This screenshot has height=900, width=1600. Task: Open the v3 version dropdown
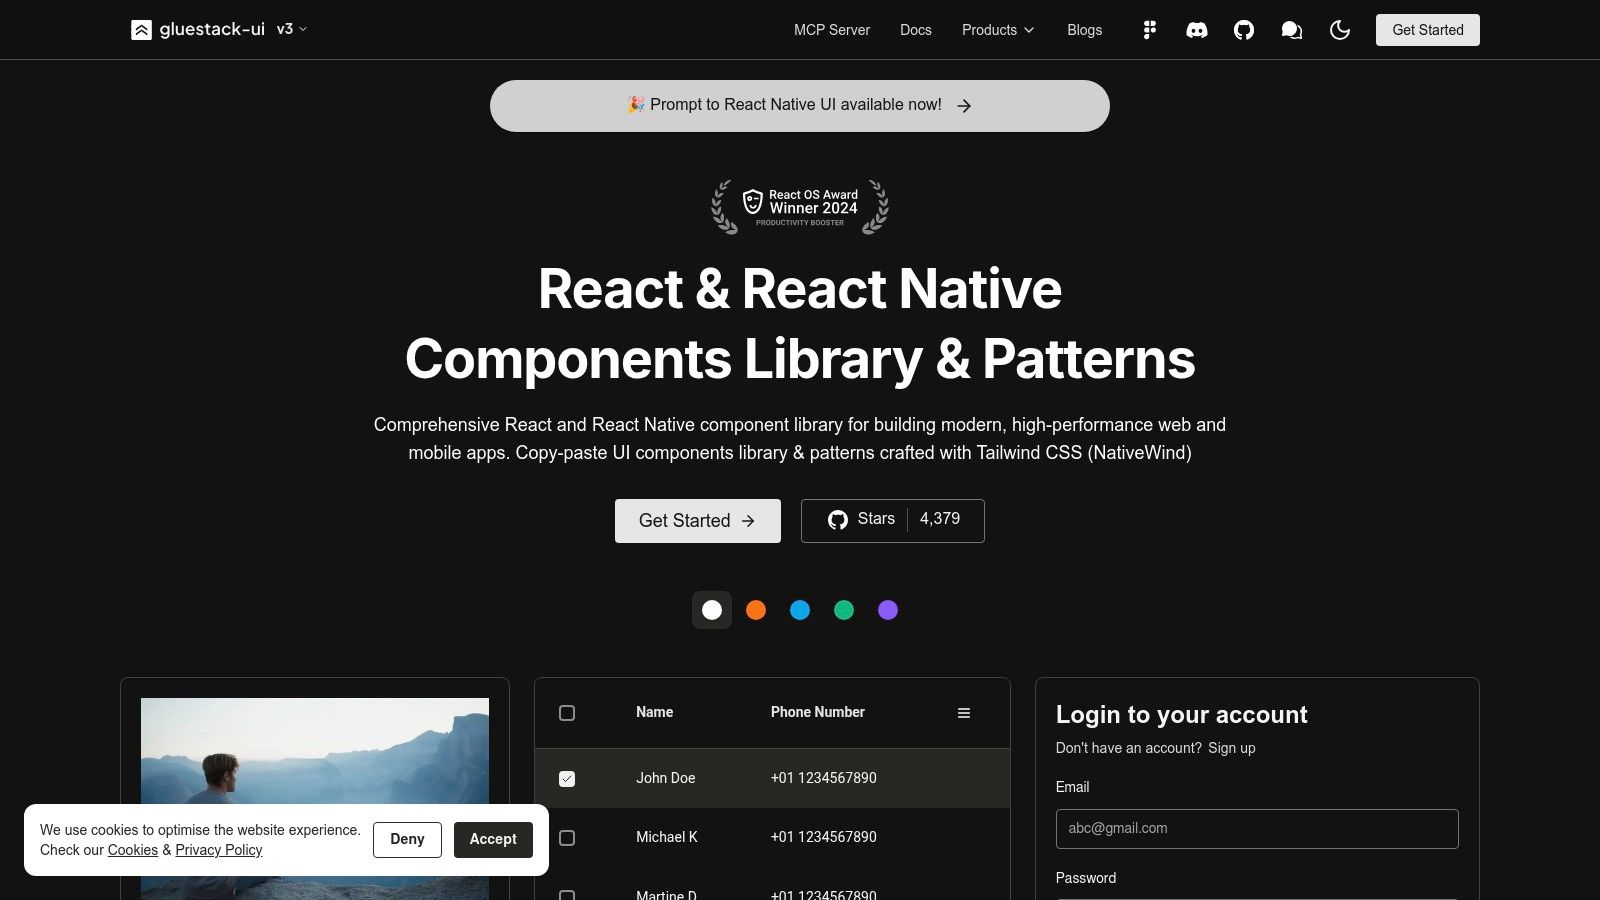click(x=292, y=30)
